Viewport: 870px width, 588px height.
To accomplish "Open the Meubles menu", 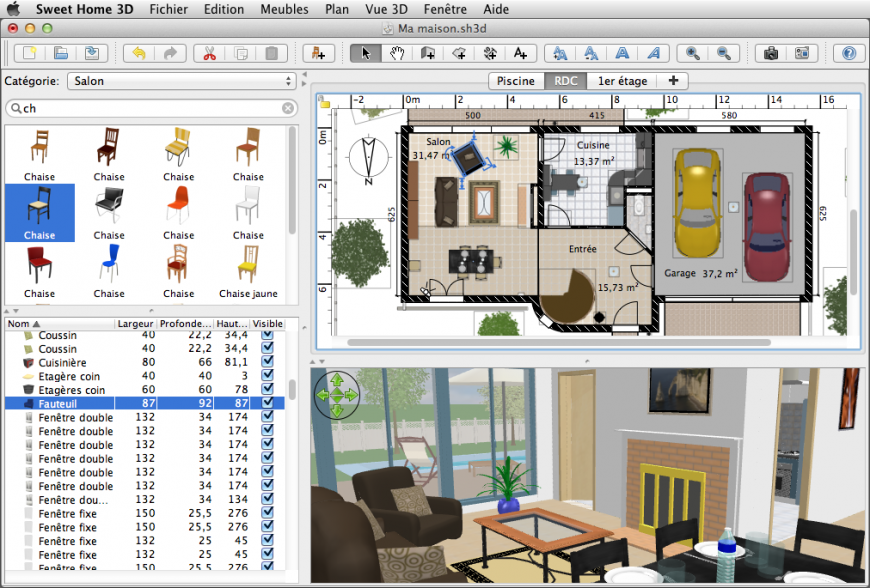I will tap(284, 9).
